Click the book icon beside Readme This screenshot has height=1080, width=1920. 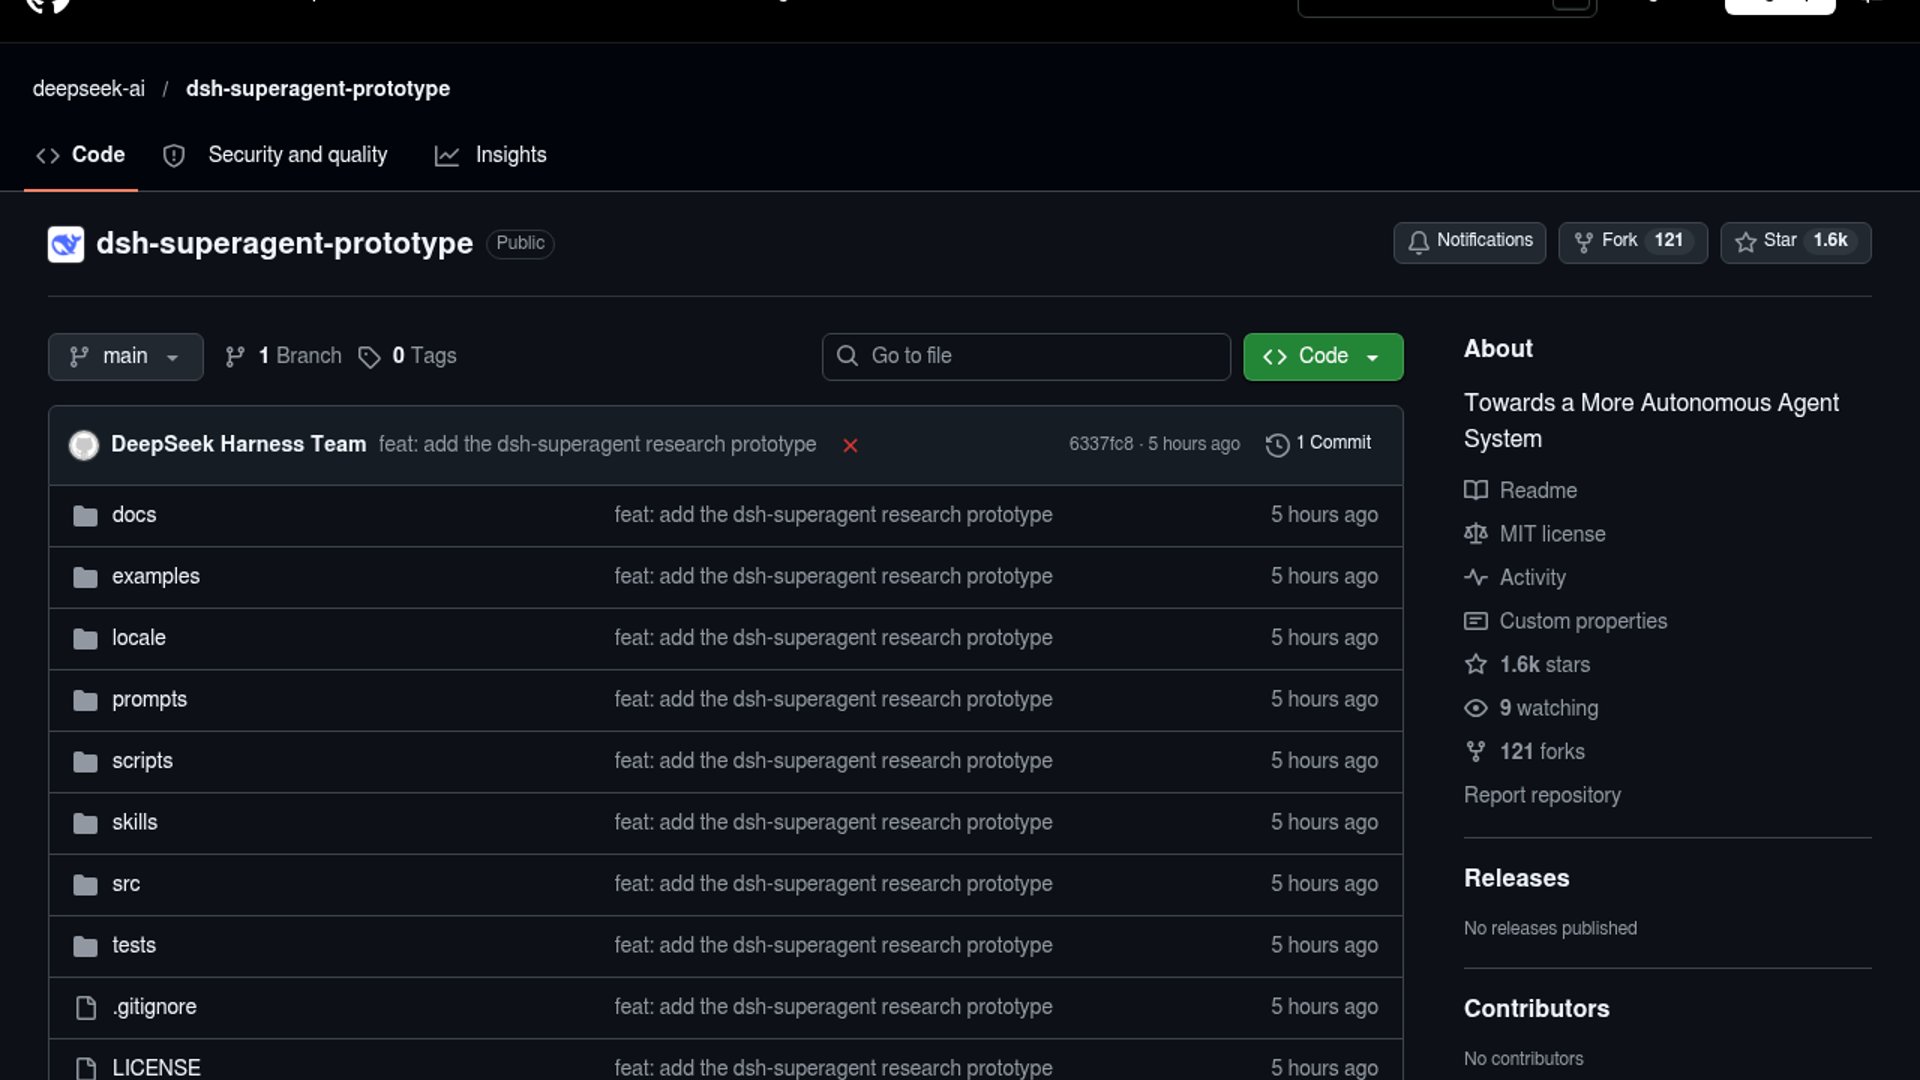coord(1476,490)
